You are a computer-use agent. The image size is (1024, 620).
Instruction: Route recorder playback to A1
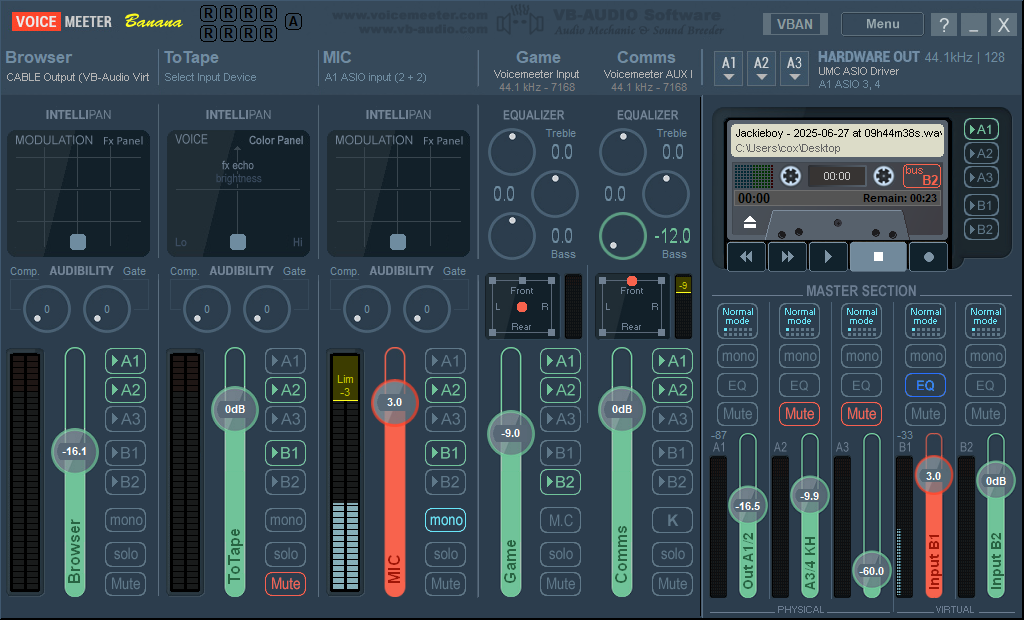click(x=981, y=129)
